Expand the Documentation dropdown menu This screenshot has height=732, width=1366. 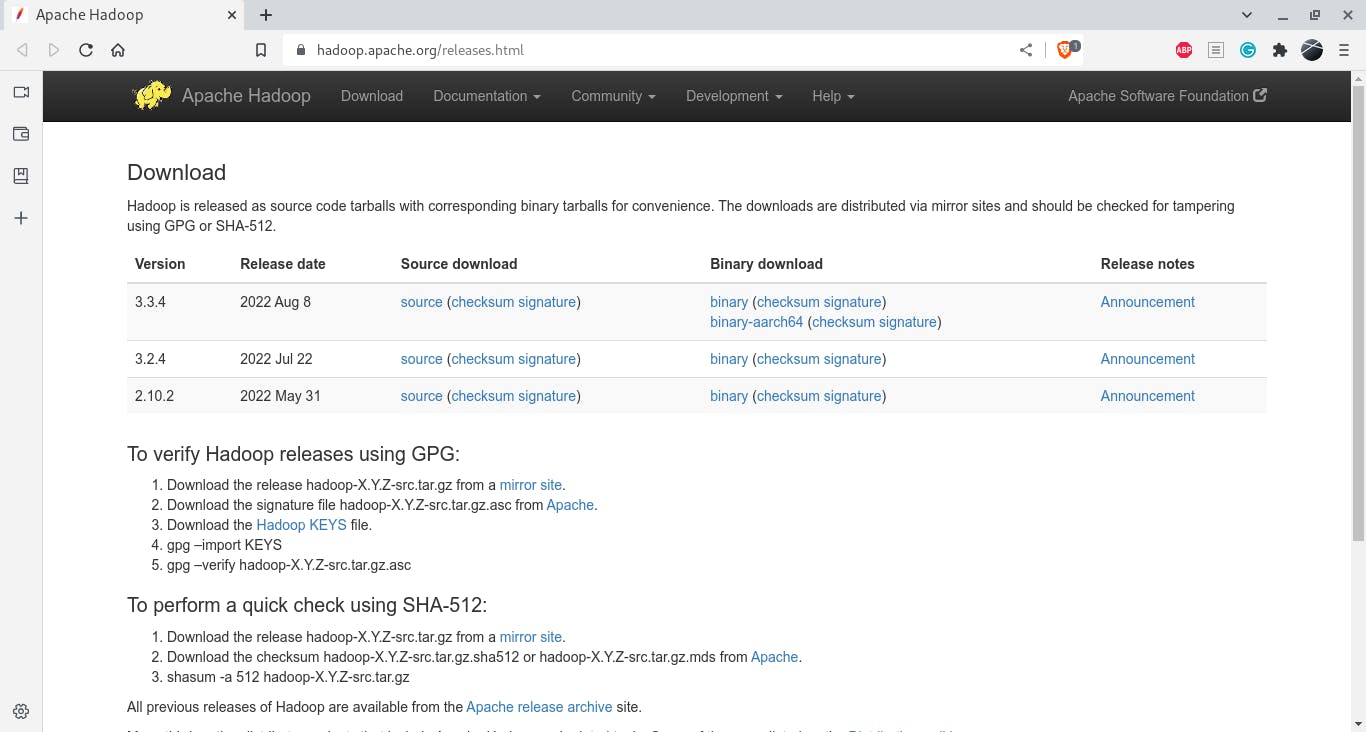(x=487, y=96)
